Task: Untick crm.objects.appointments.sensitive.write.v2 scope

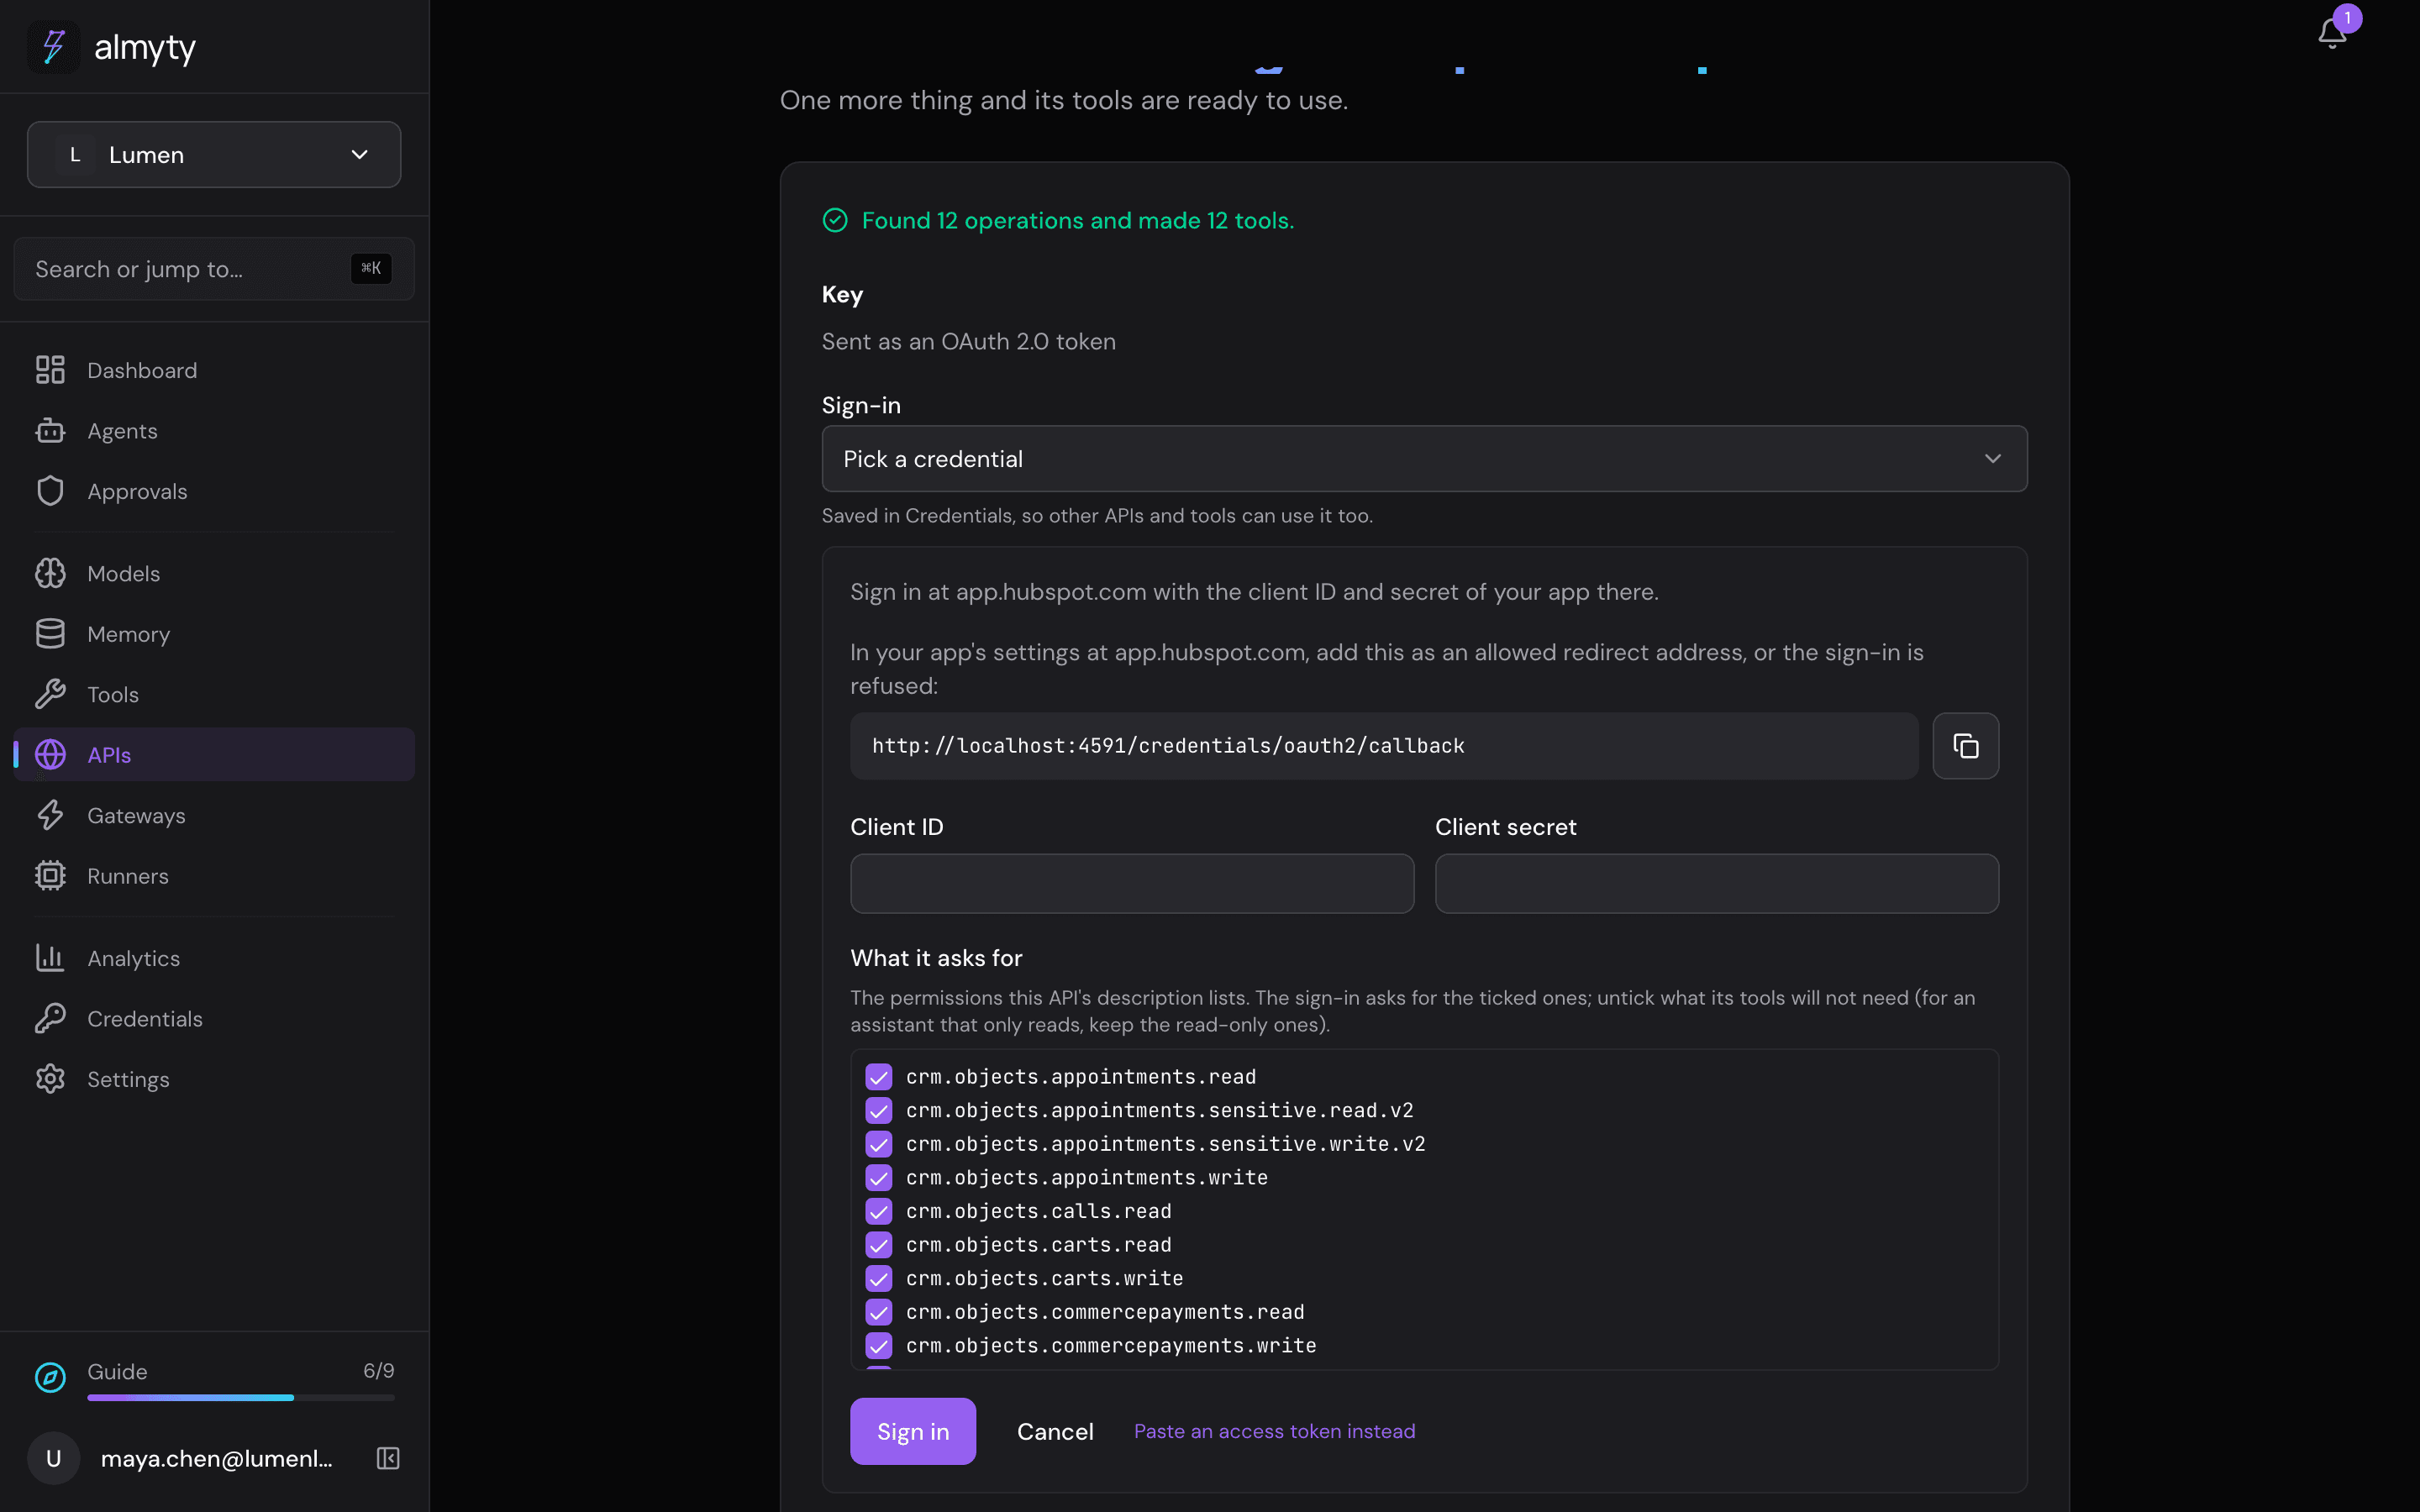Action: click(878, 1144)
